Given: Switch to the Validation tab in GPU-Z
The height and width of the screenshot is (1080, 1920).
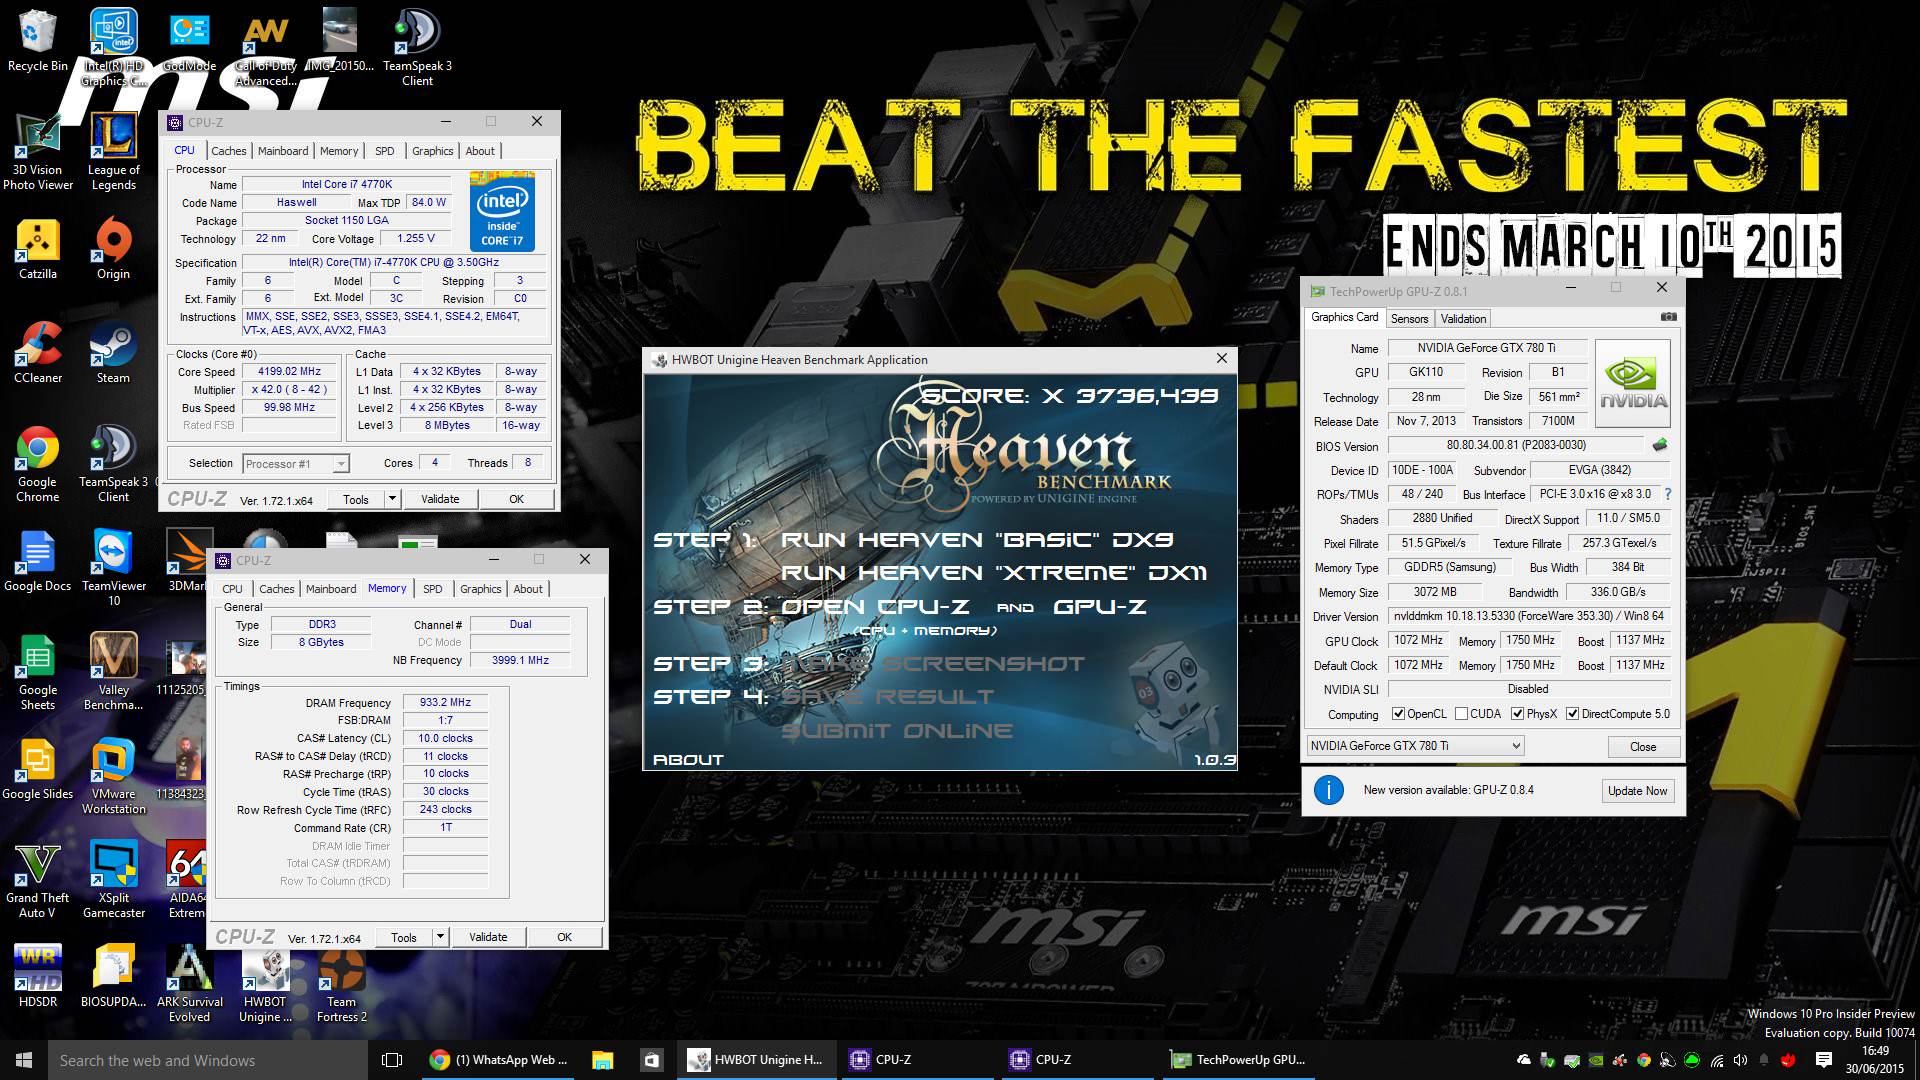Looking at the screenshot, I should click(x=1463, y=319).
